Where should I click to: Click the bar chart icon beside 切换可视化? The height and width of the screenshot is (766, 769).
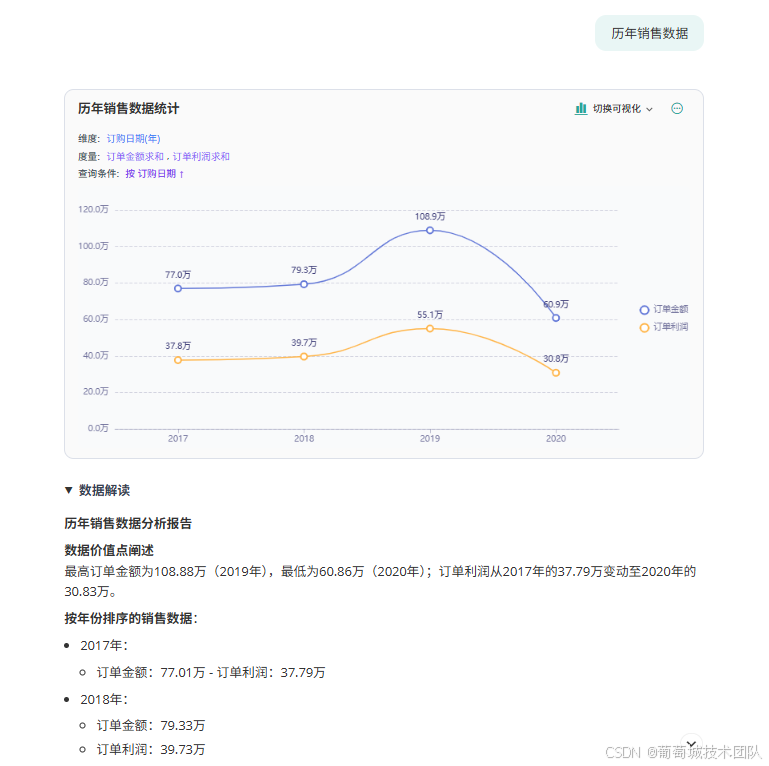581,108
